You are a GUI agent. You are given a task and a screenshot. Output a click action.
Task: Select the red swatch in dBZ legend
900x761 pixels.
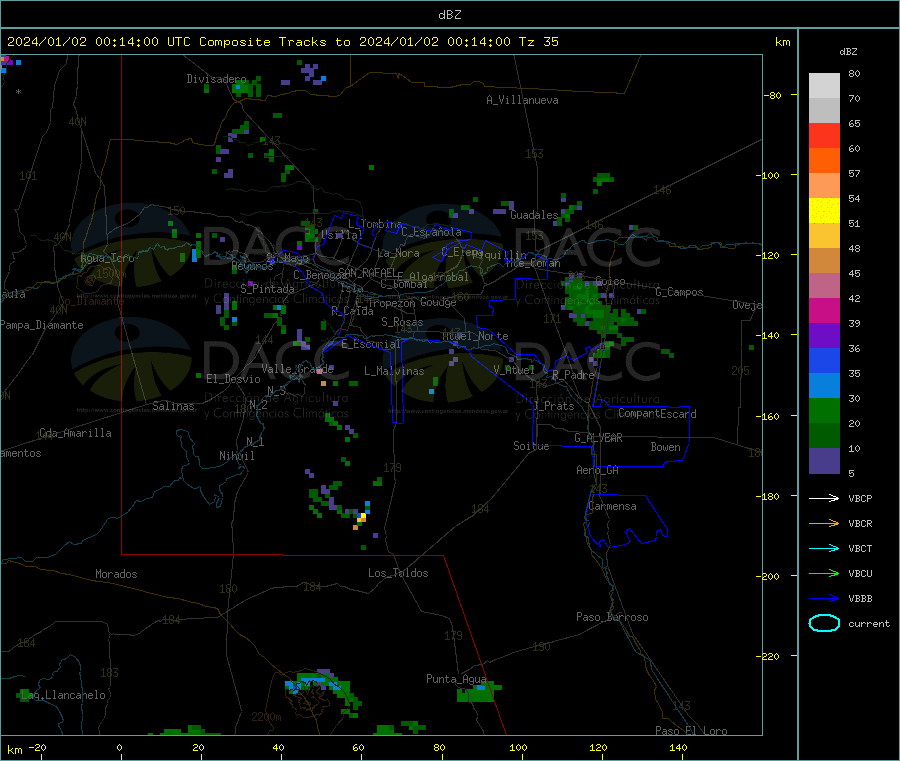coord(824,135)
